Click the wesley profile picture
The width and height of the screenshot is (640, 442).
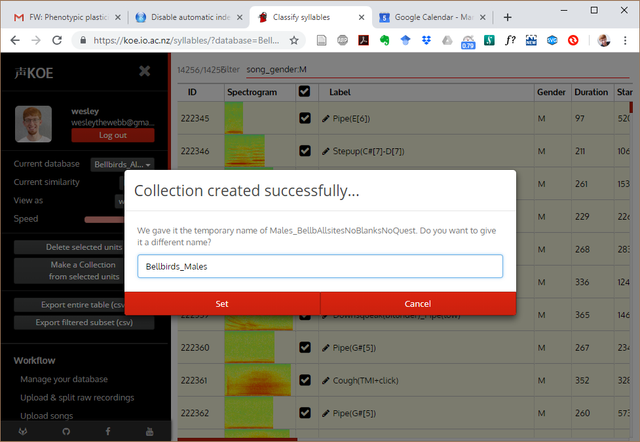point(33,124)
